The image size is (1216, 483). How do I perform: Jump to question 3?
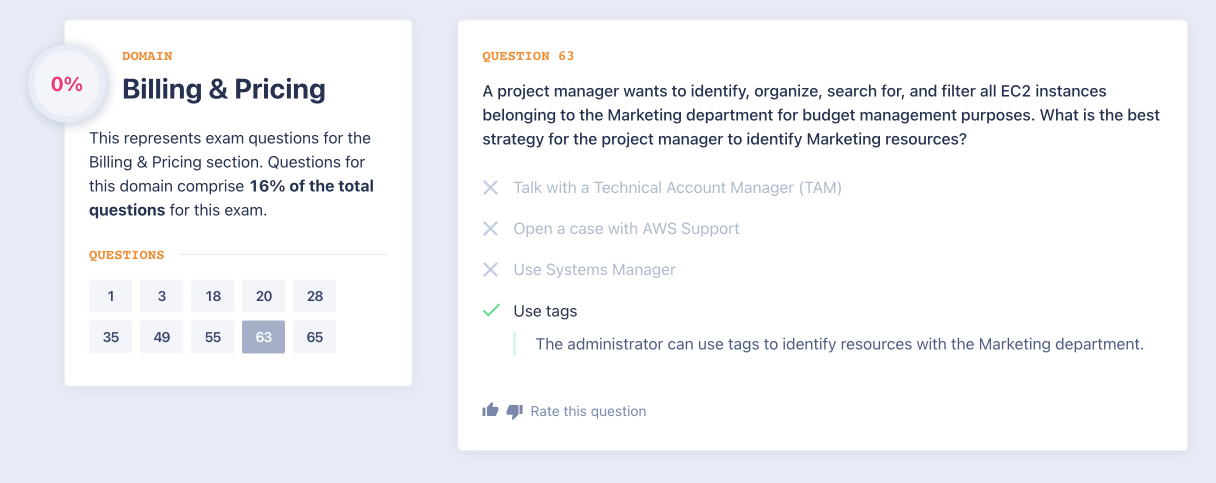click(162, 296)
